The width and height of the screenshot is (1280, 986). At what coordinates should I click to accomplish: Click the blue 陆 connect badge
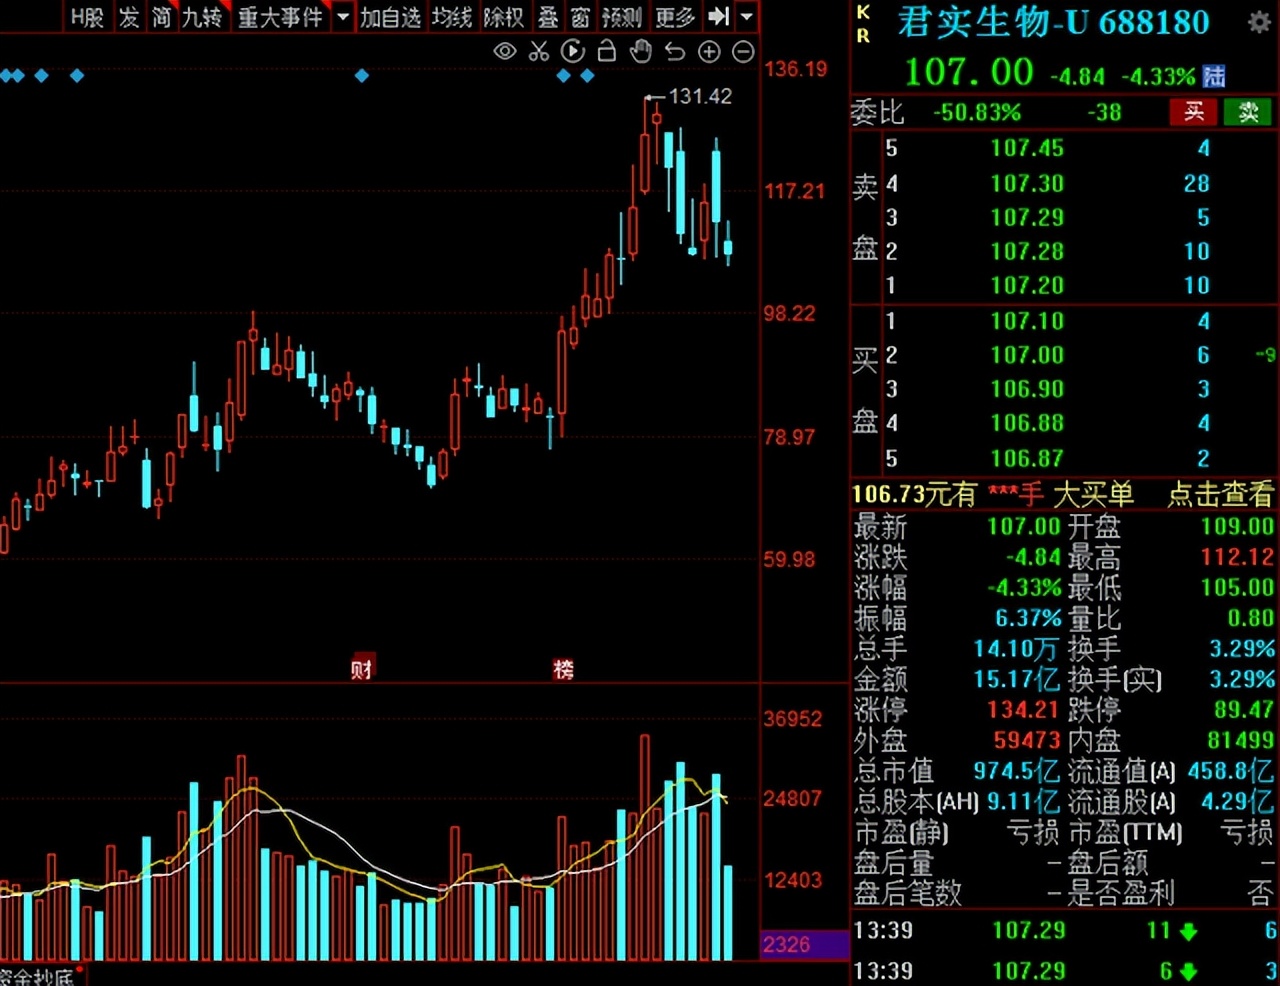coord(1214,76)
